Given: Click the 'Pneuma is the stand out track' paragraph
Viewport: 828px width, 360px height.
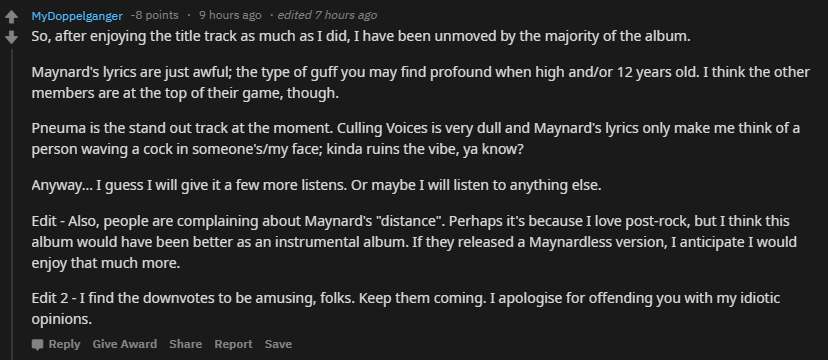Looking at the screenshot, I should tap(416, 139).
